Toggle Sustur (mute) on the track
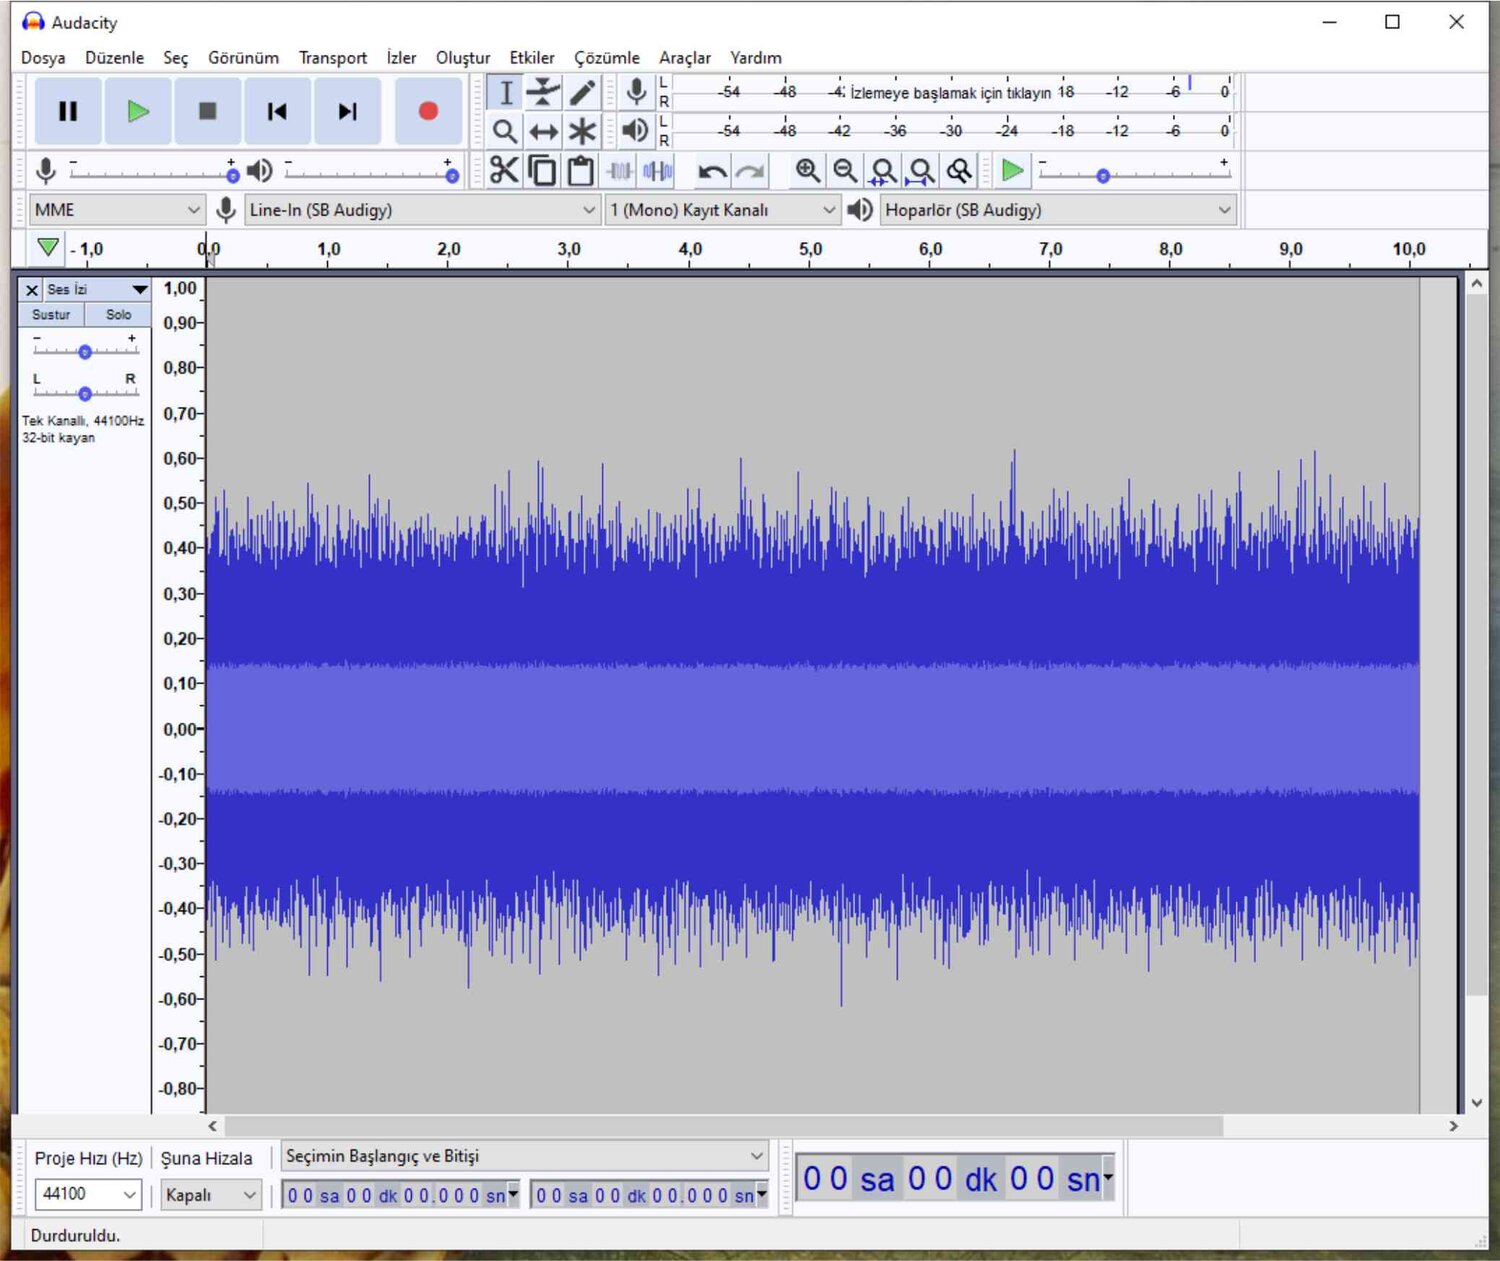1500x1261 pixels. [x=51, y=315]
